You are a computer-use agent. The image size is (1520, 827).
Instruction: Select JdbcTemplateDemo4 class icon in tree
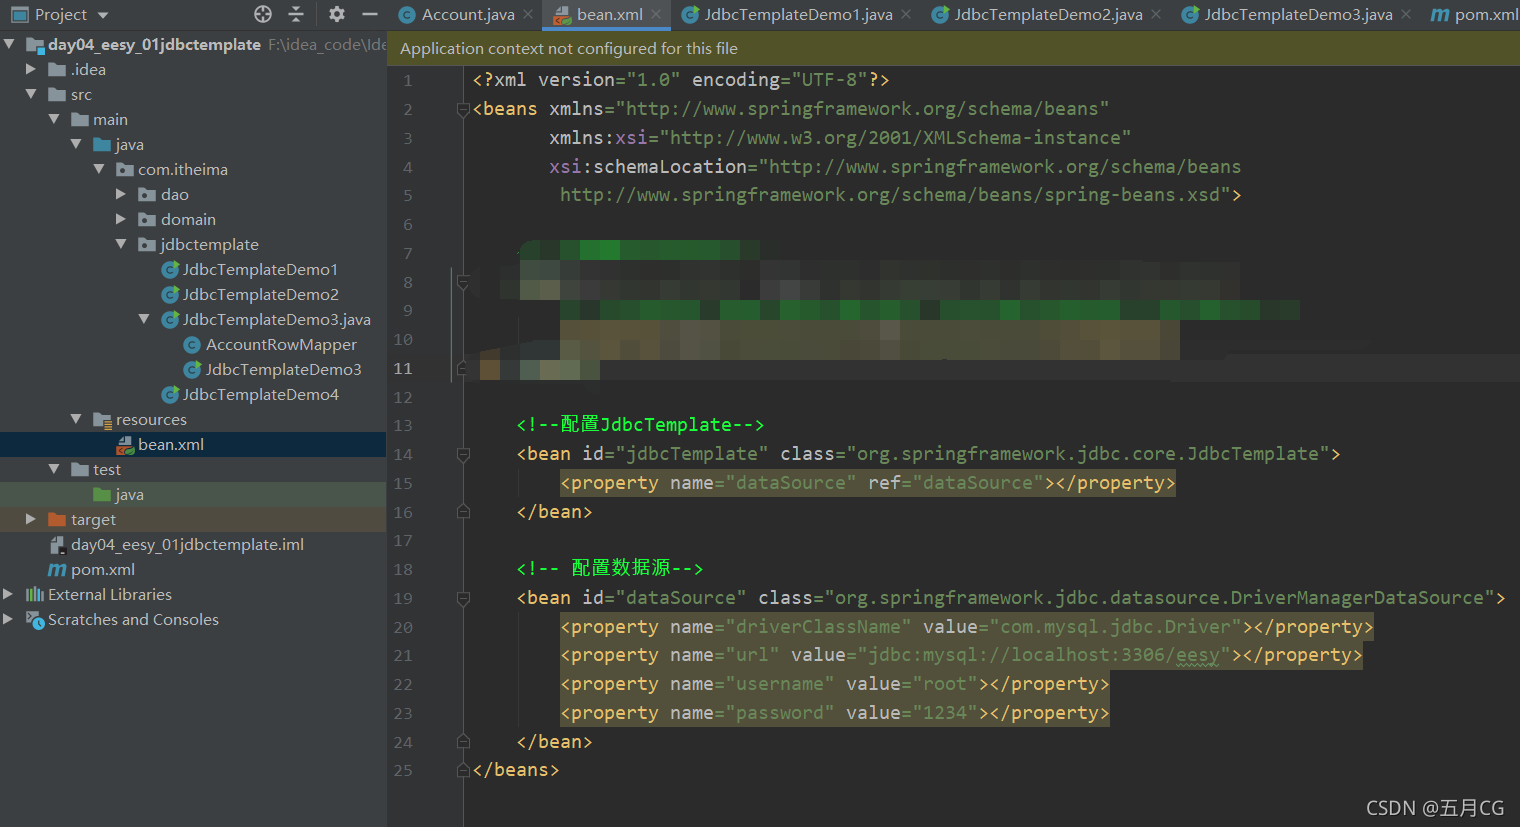tap(170, 394)
